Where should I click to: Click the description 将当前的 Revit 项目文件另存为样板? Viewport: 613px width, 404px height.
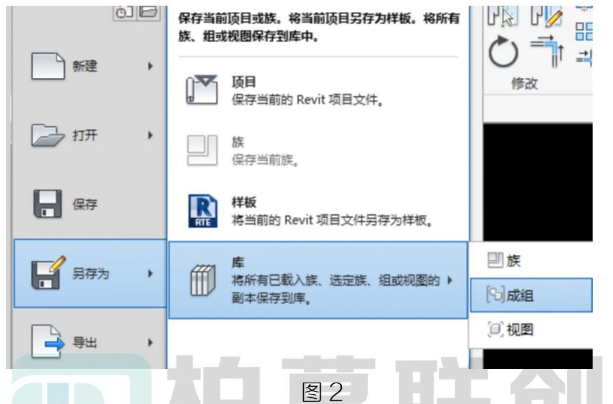[x=332, y=221]
